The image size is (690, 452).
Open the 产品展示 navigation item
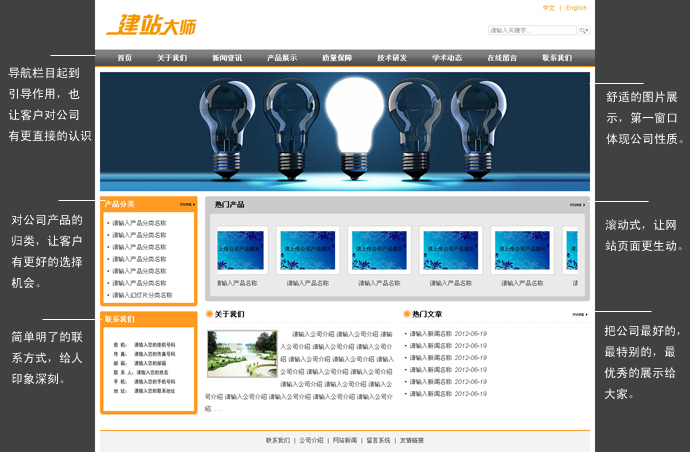[282, 58]
